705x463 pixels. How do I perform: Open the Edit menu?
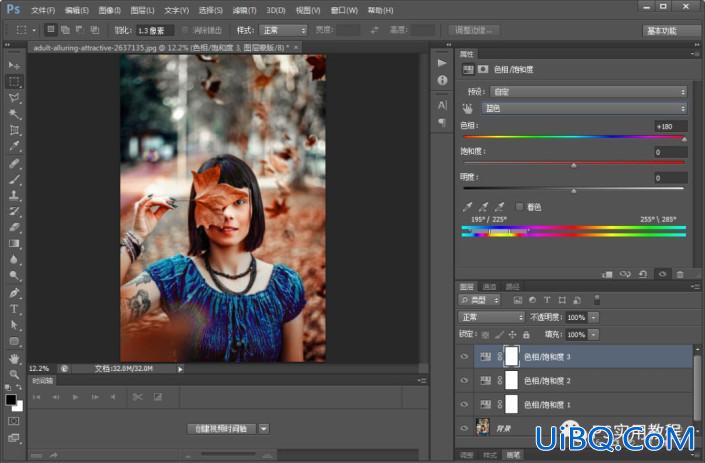pyautogui.click(x=77, y=10)
